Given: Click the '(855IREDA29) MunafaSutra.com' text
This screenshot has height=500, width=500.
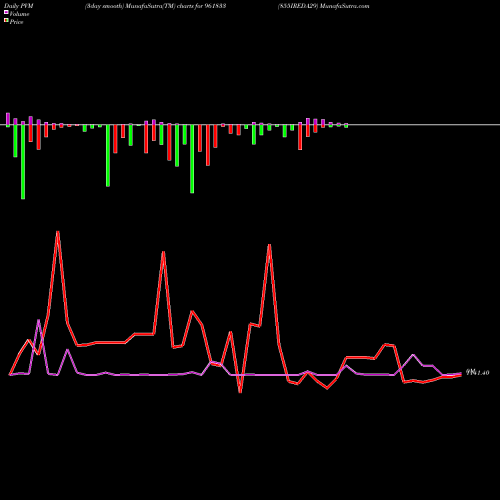Looking at the screenshot, I should click(324, 6).
